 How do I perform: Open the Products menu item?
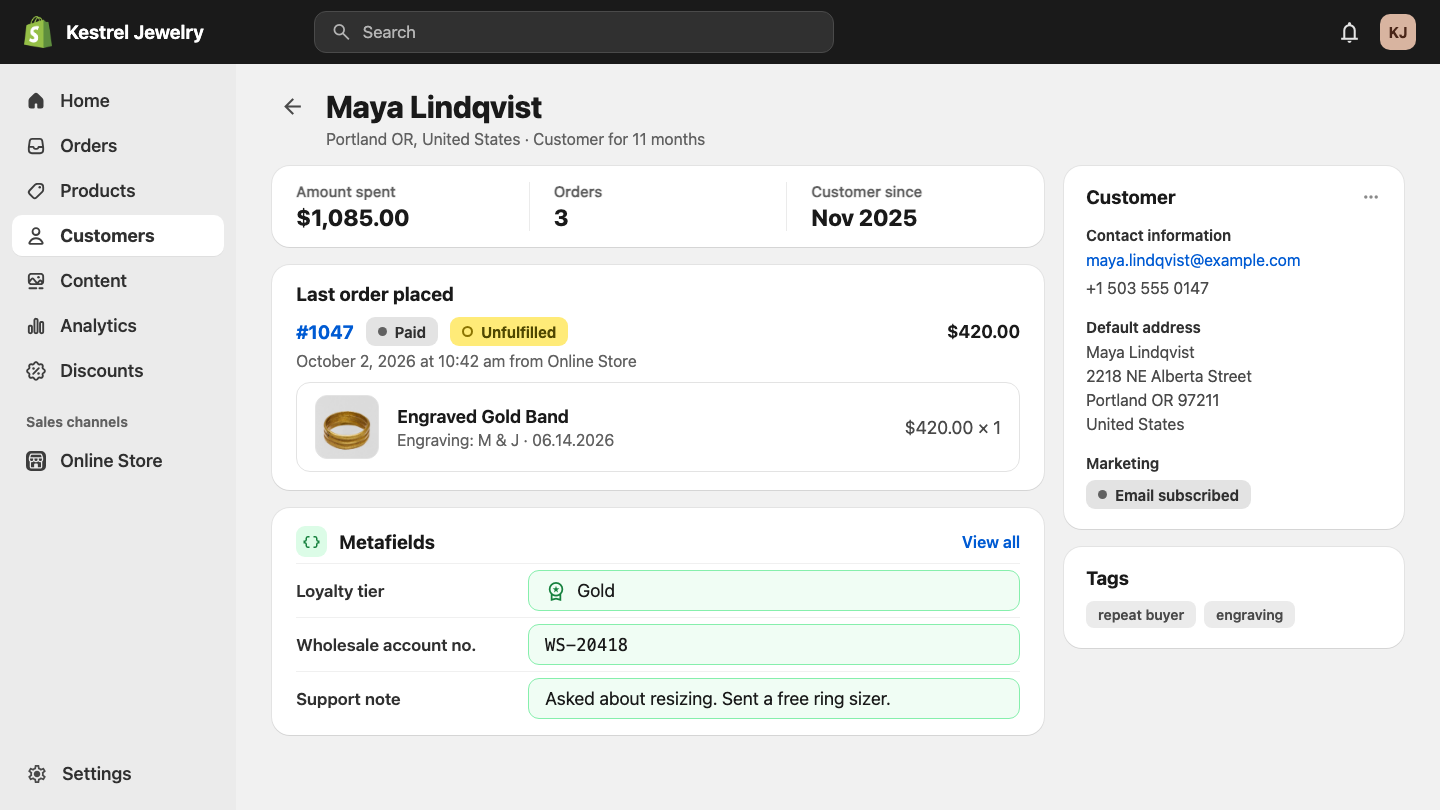coord(118,191)
